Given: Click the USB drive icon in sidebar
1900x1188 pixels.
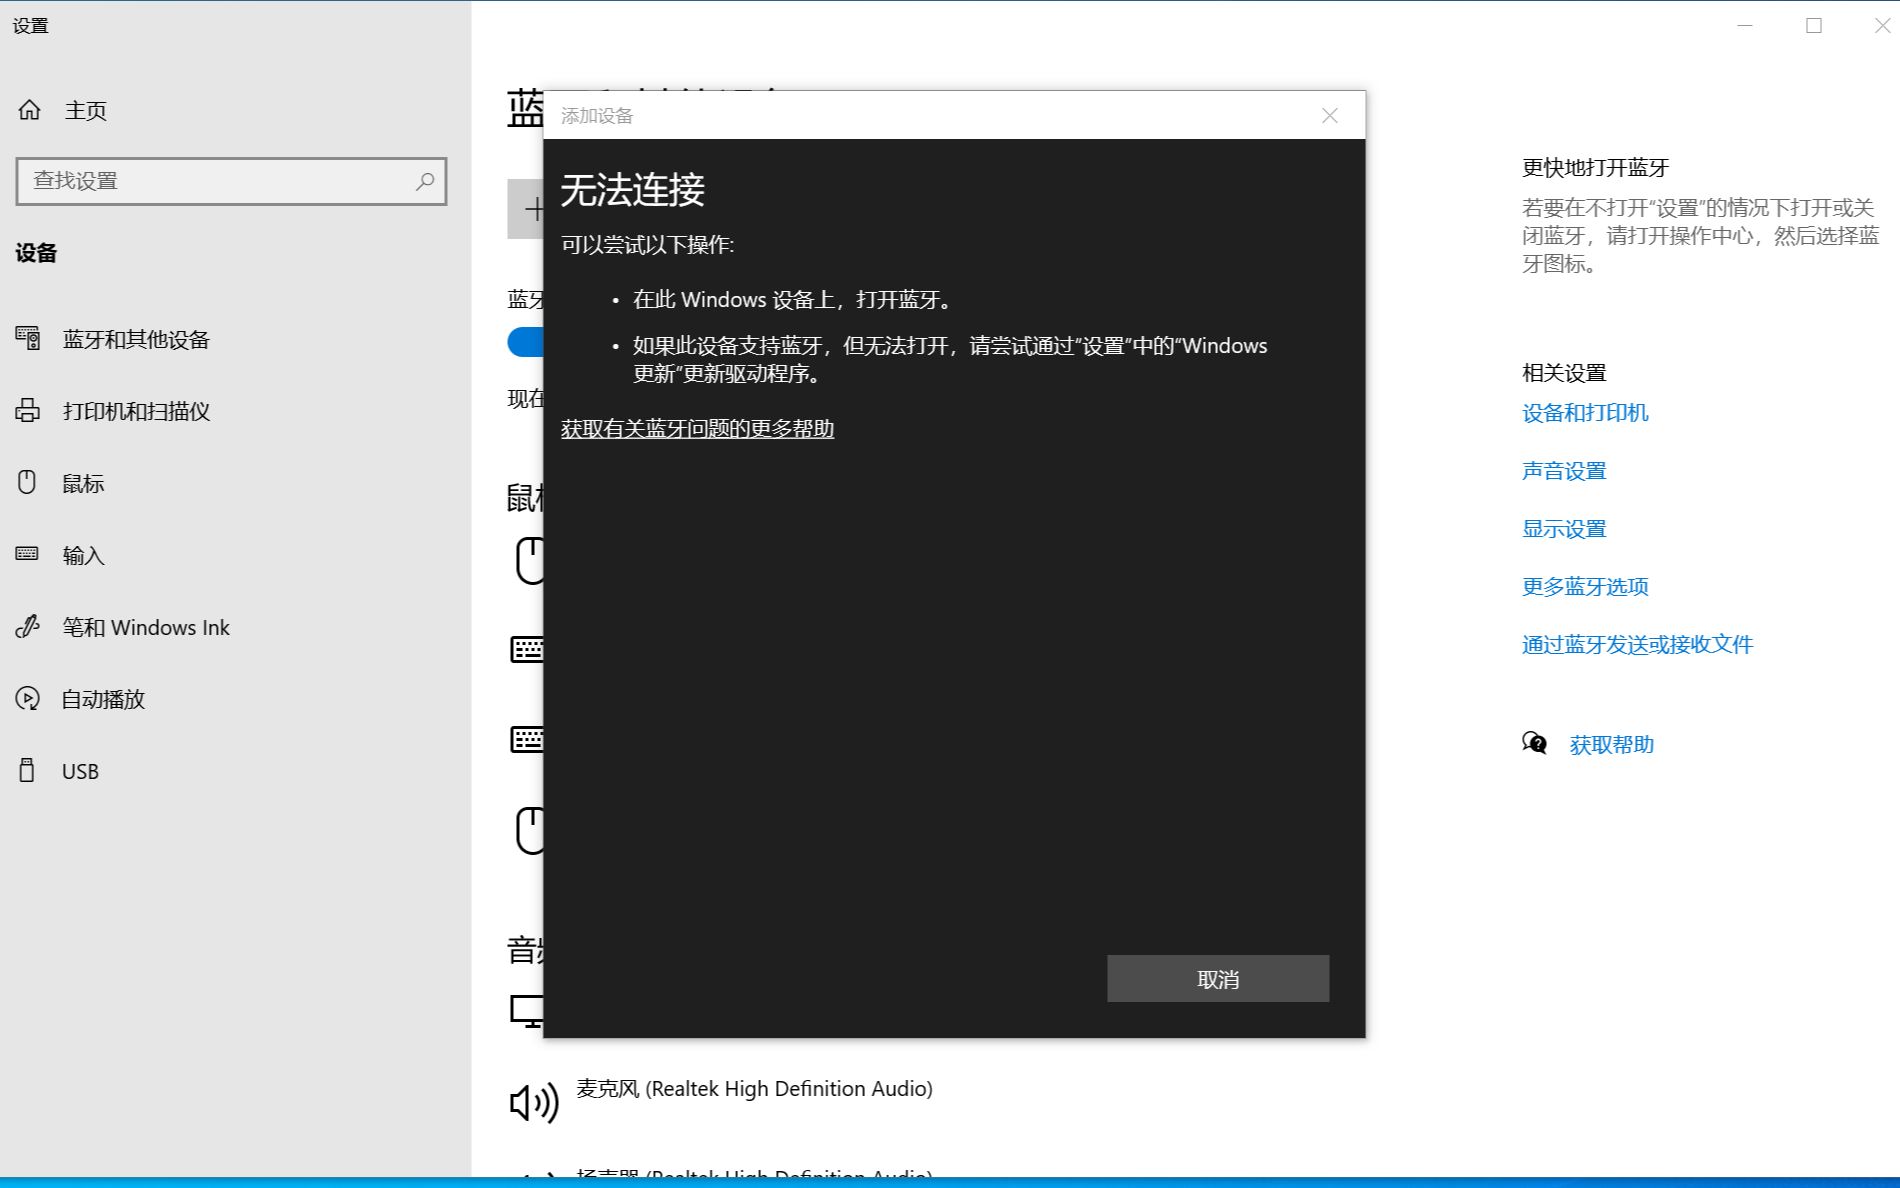Looking at the screenshot, I should coord(27,770).
